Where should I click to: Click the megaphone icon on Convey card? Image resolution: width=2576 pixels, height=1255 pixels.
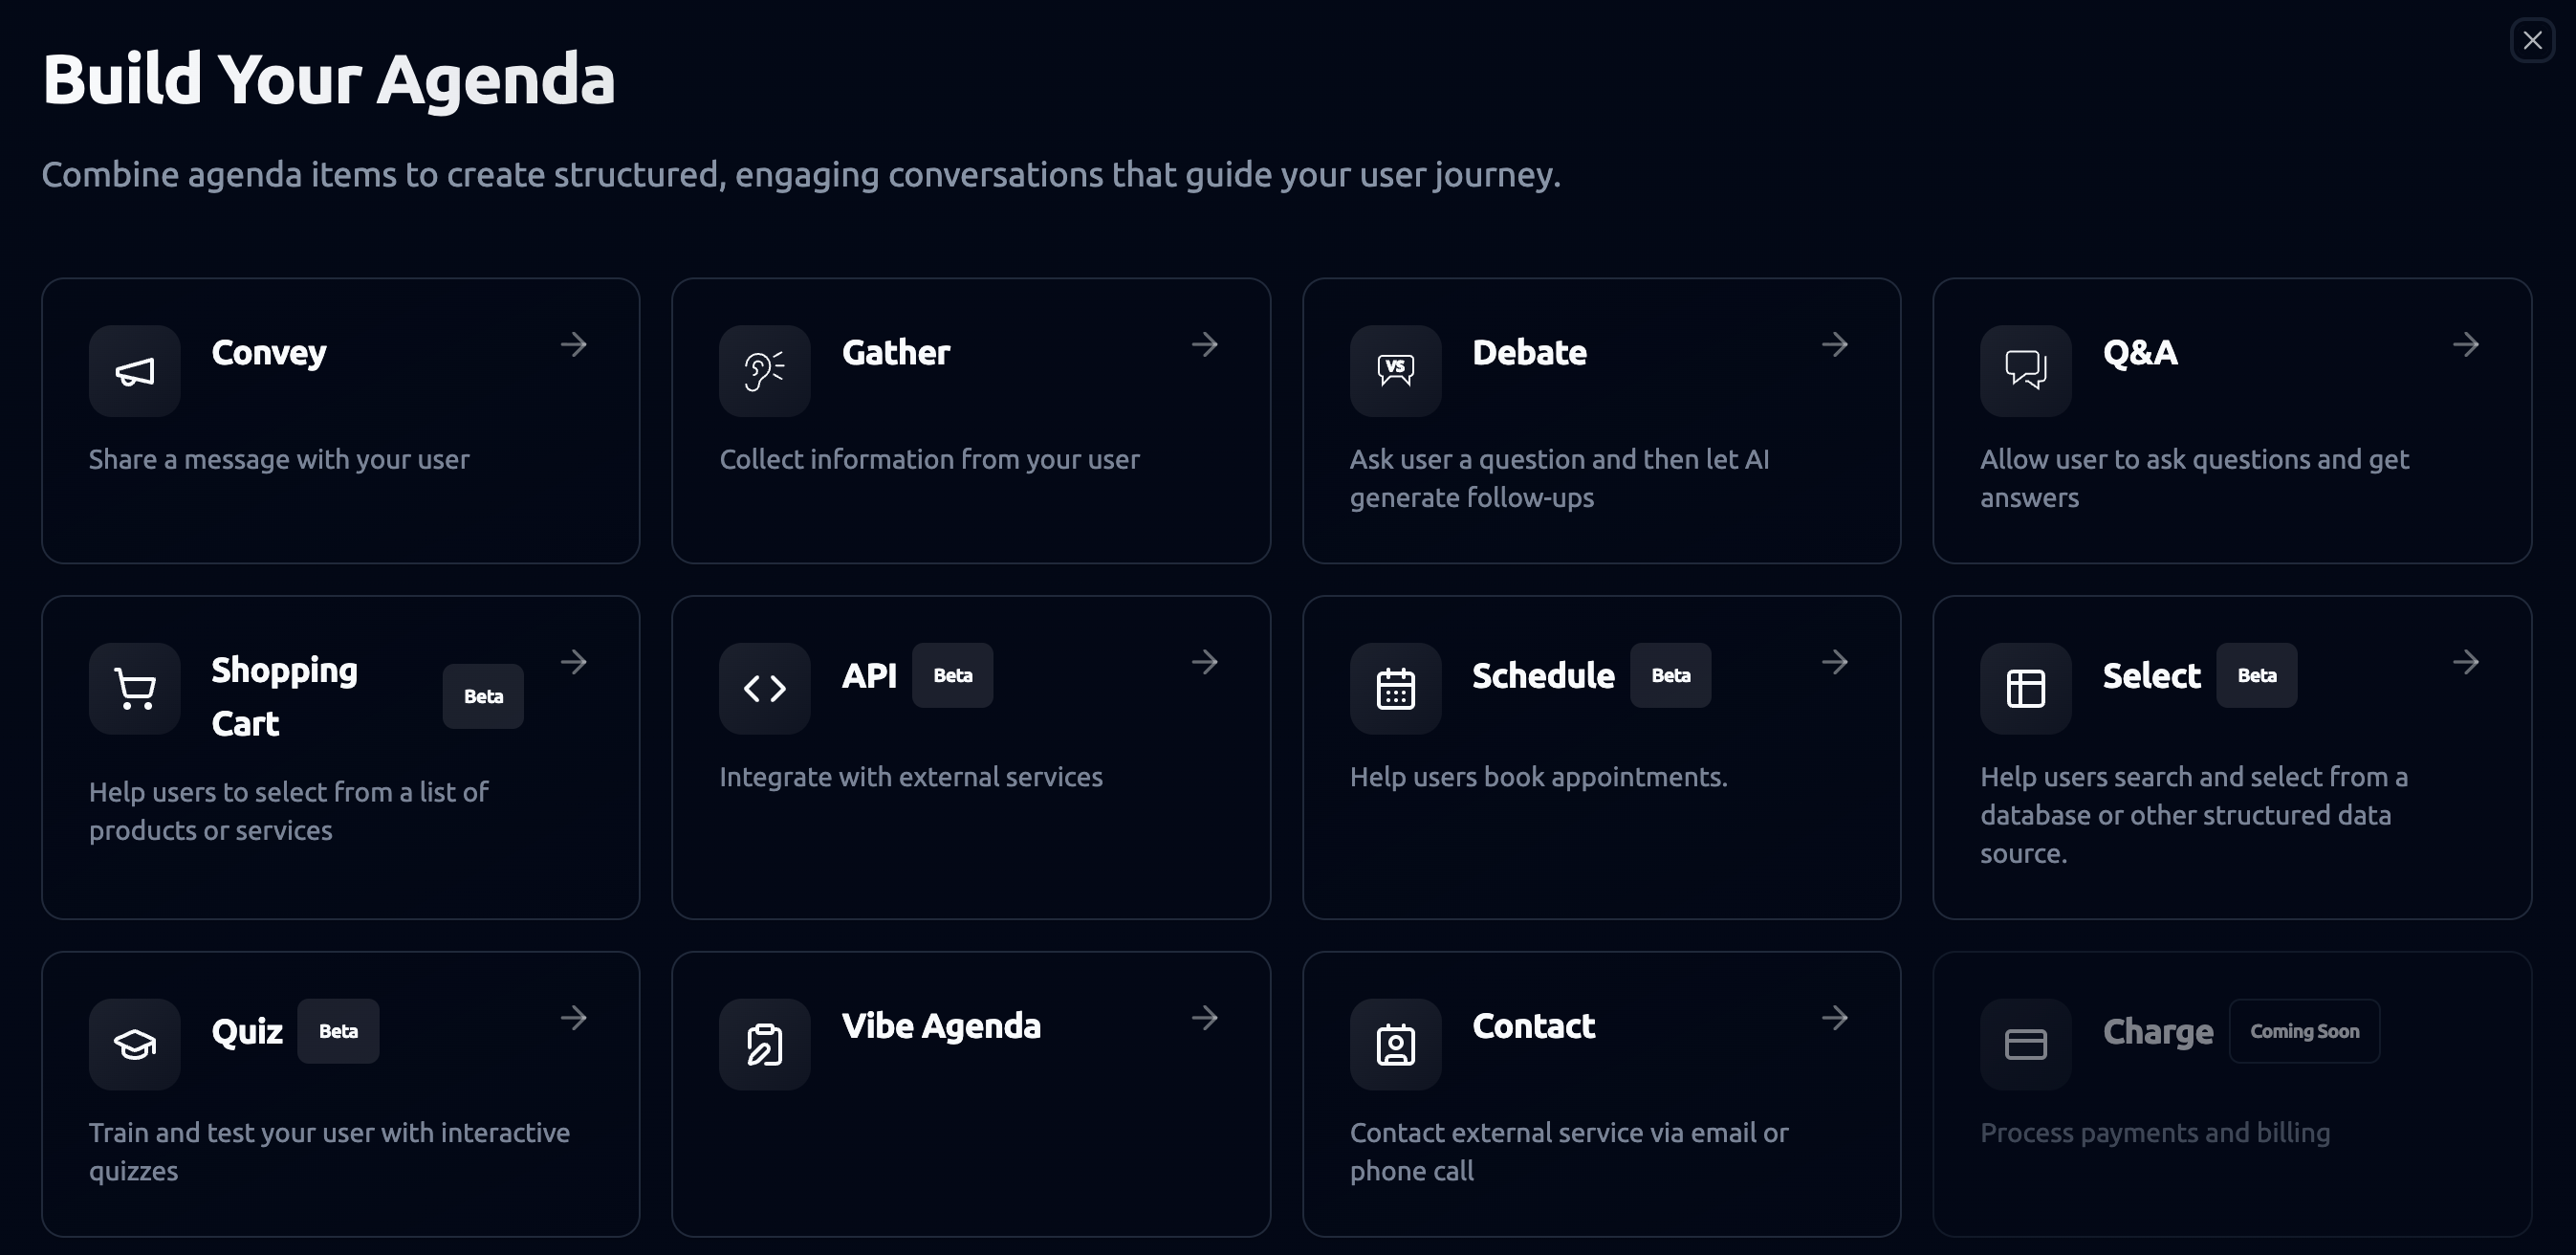click(x=134, y=371)
